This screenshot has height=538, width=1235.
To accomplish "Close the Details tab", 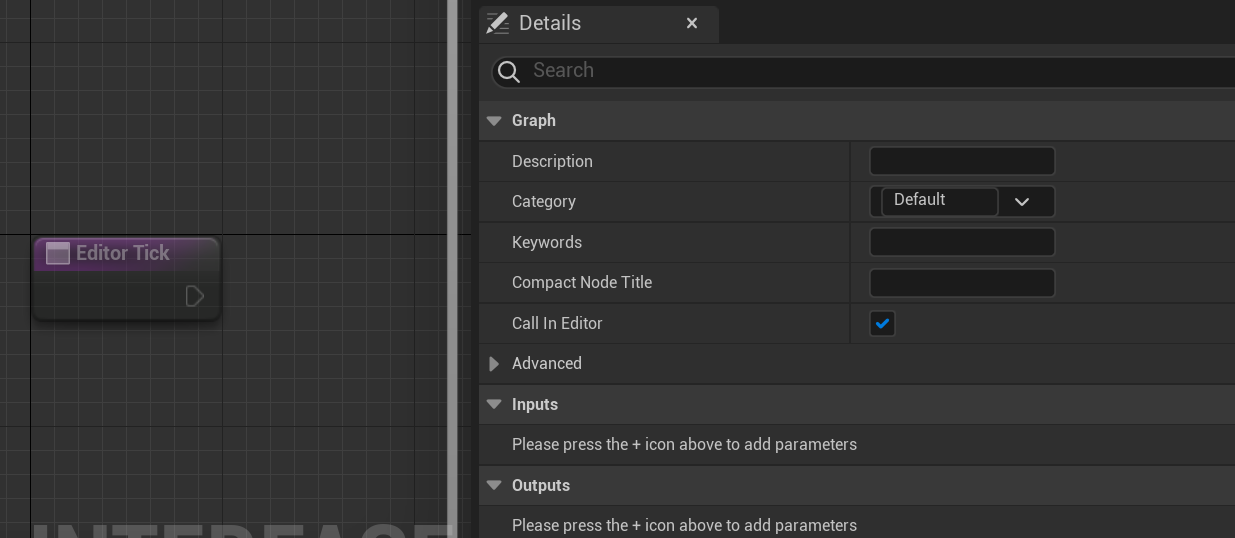I will point(692,23).
